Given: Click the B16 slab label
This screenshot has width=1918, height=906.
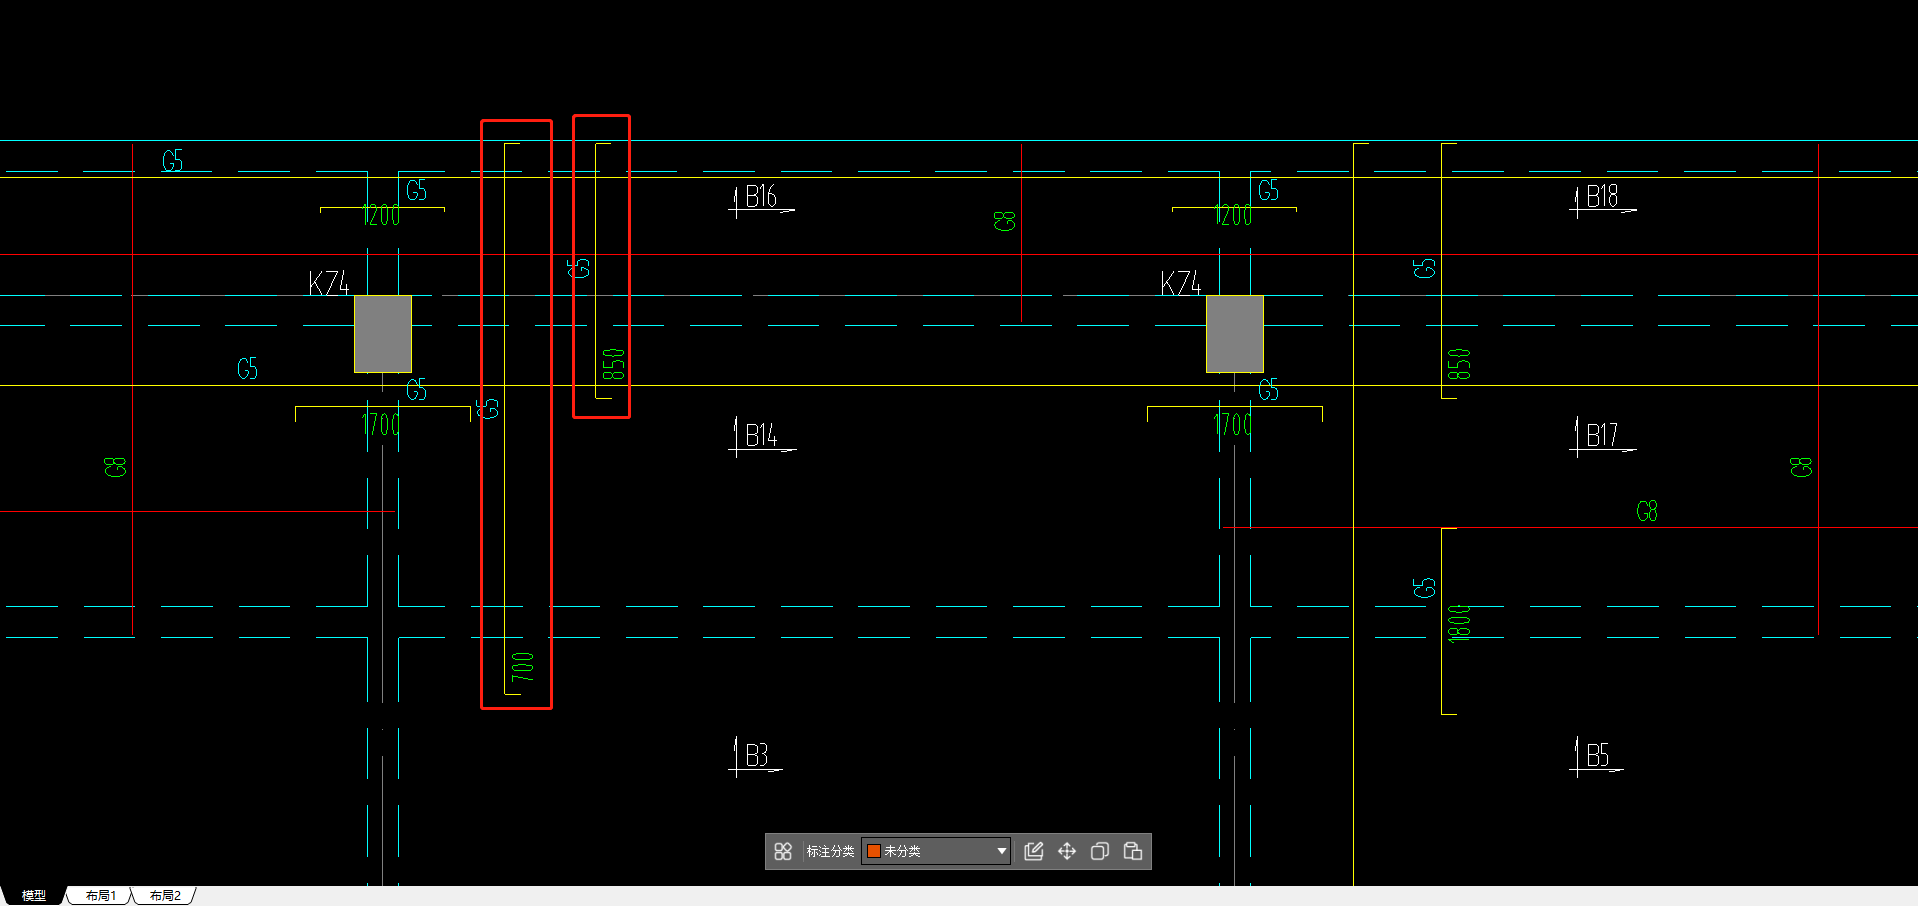Looking at the screenshot, I should [761, 197].
